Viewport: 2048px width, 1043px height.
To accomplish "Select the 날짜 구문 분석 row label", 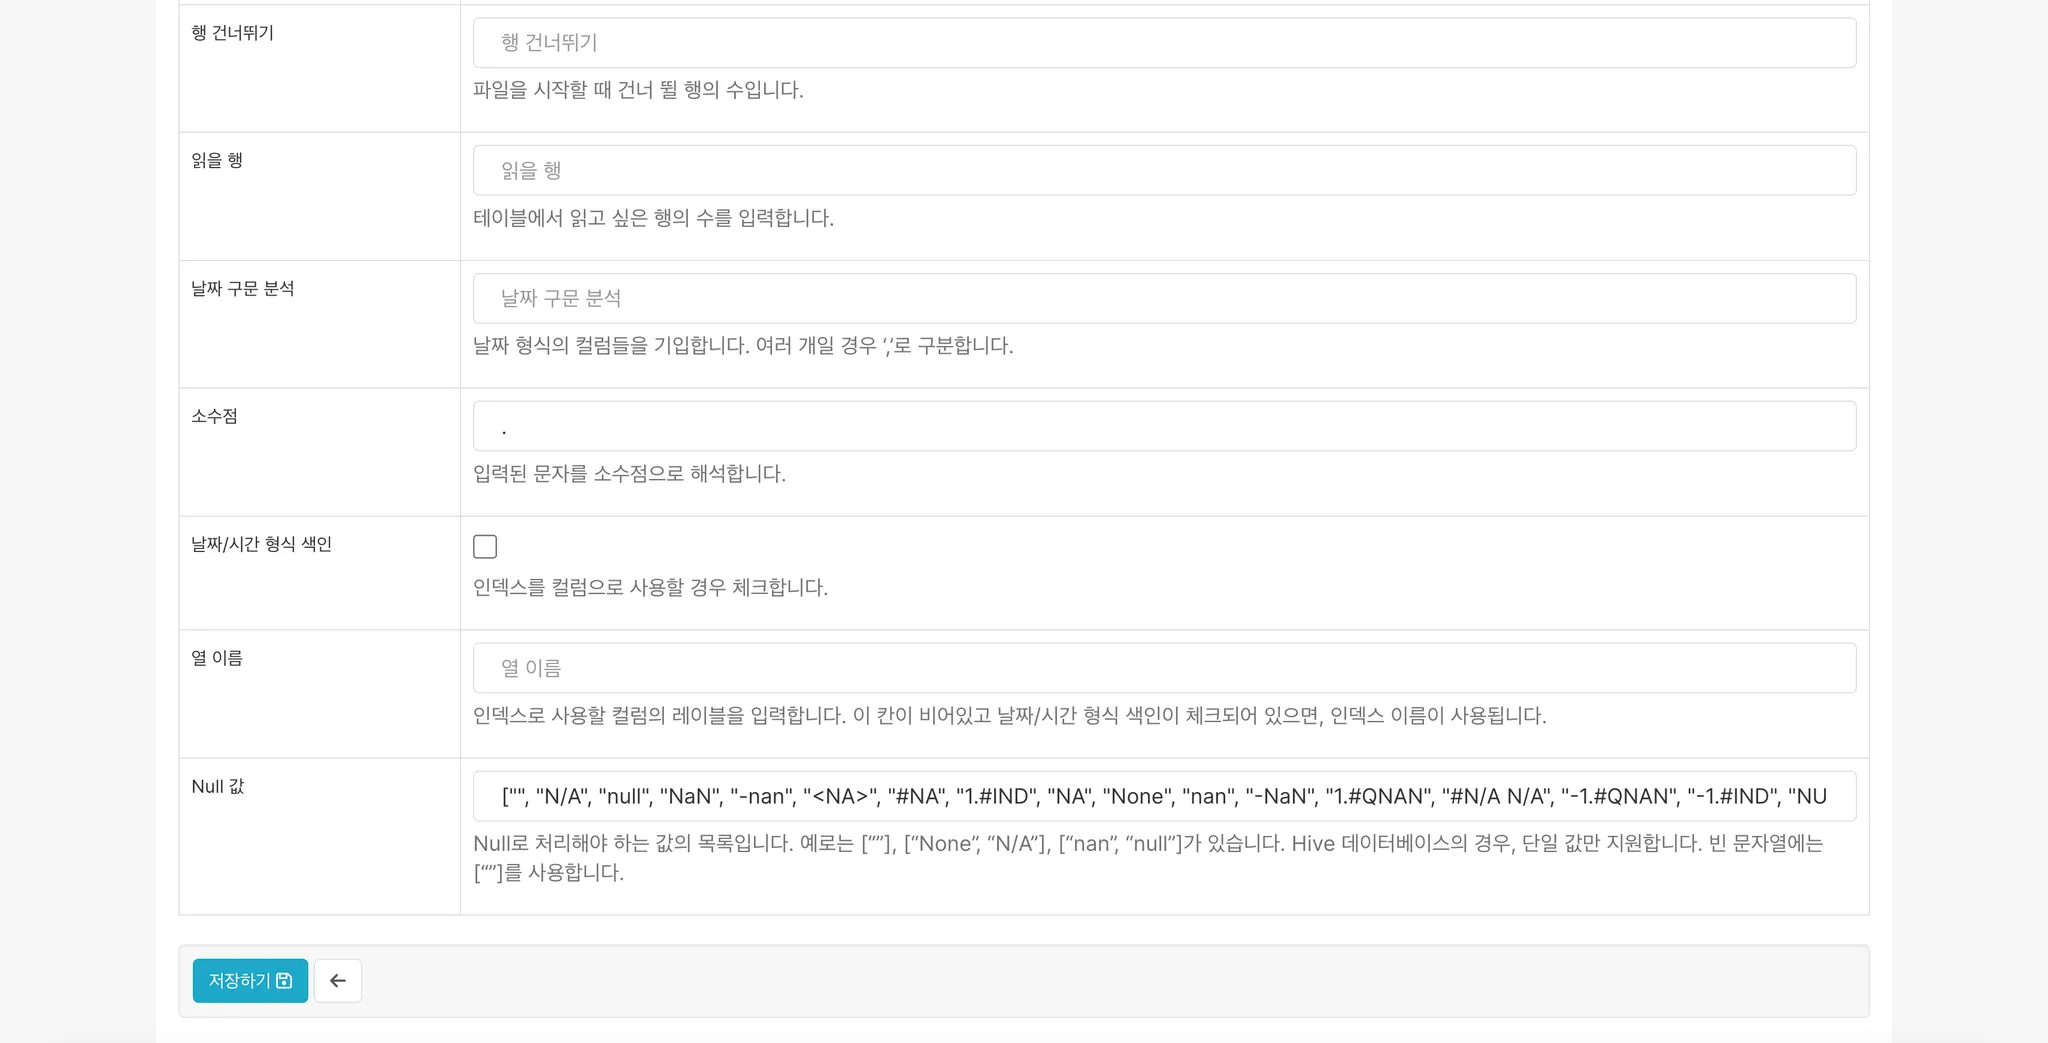I will click(x=243, y=288).
